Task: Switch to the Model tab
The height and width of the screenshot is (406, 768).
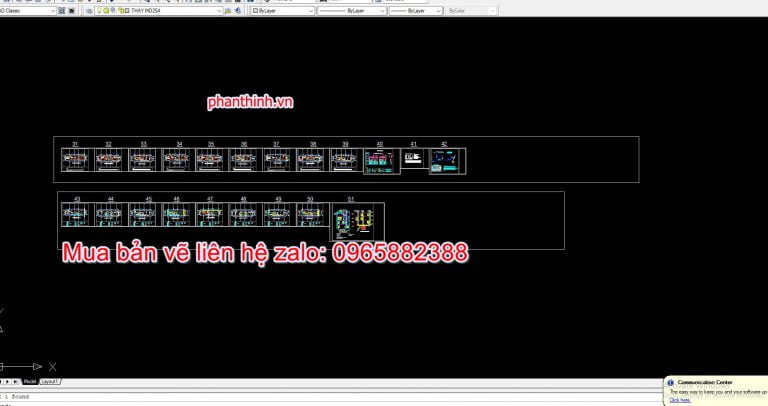Action: click(x=30, y=382)
